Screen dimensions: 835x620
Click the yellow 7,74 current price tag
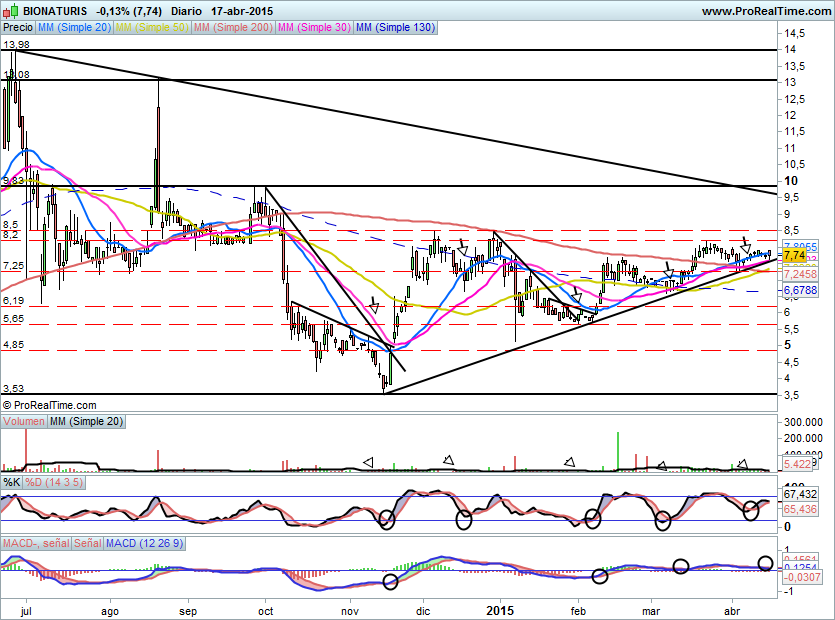click(x=795, y=256)
